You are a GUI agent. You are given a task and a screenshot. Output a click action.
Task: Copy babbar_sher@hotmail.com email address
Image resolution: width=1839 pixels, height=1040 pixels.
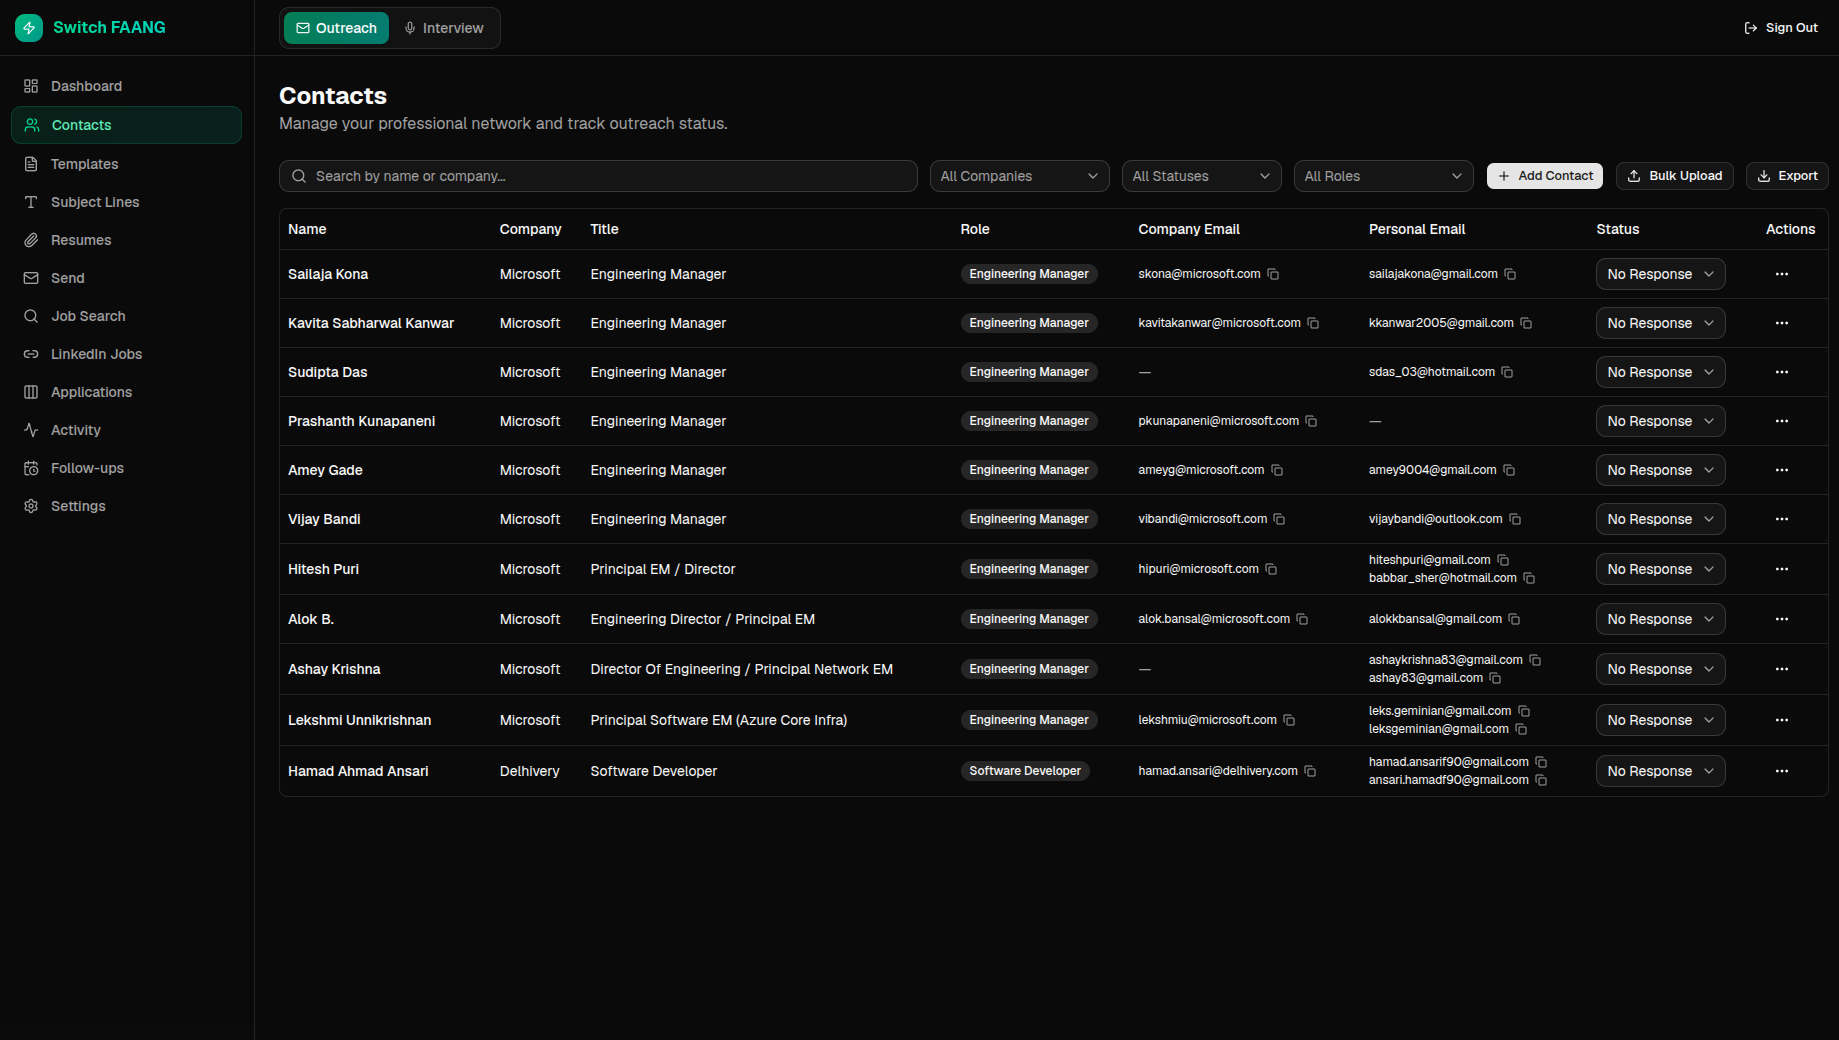coord(1529,578)
